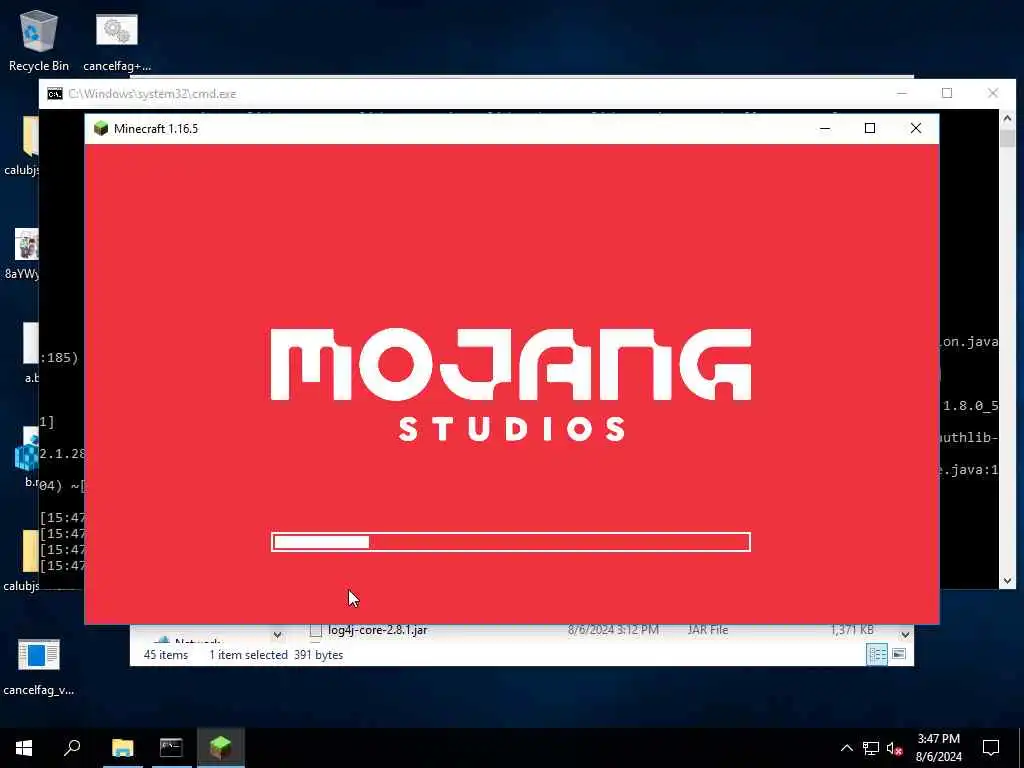Maximize the Minecraft 1.16.5 window

(x=870, y=128)
